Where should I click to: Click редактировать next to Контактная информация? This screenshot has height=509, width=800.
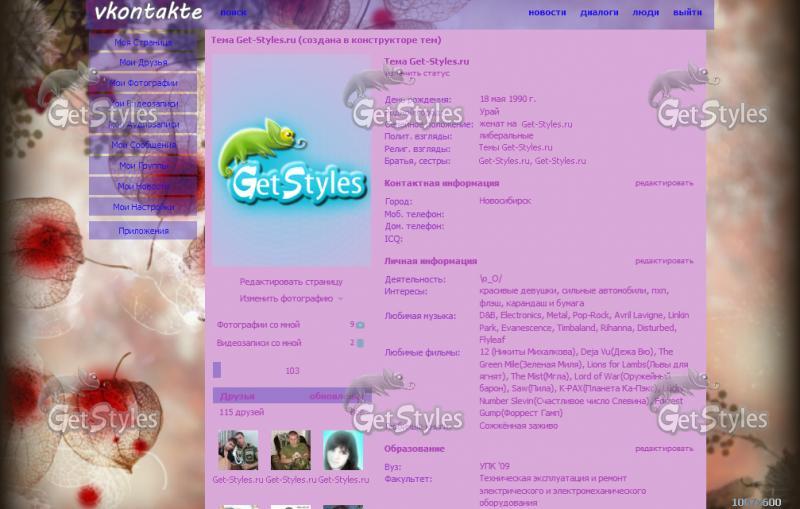coord(663,183)
